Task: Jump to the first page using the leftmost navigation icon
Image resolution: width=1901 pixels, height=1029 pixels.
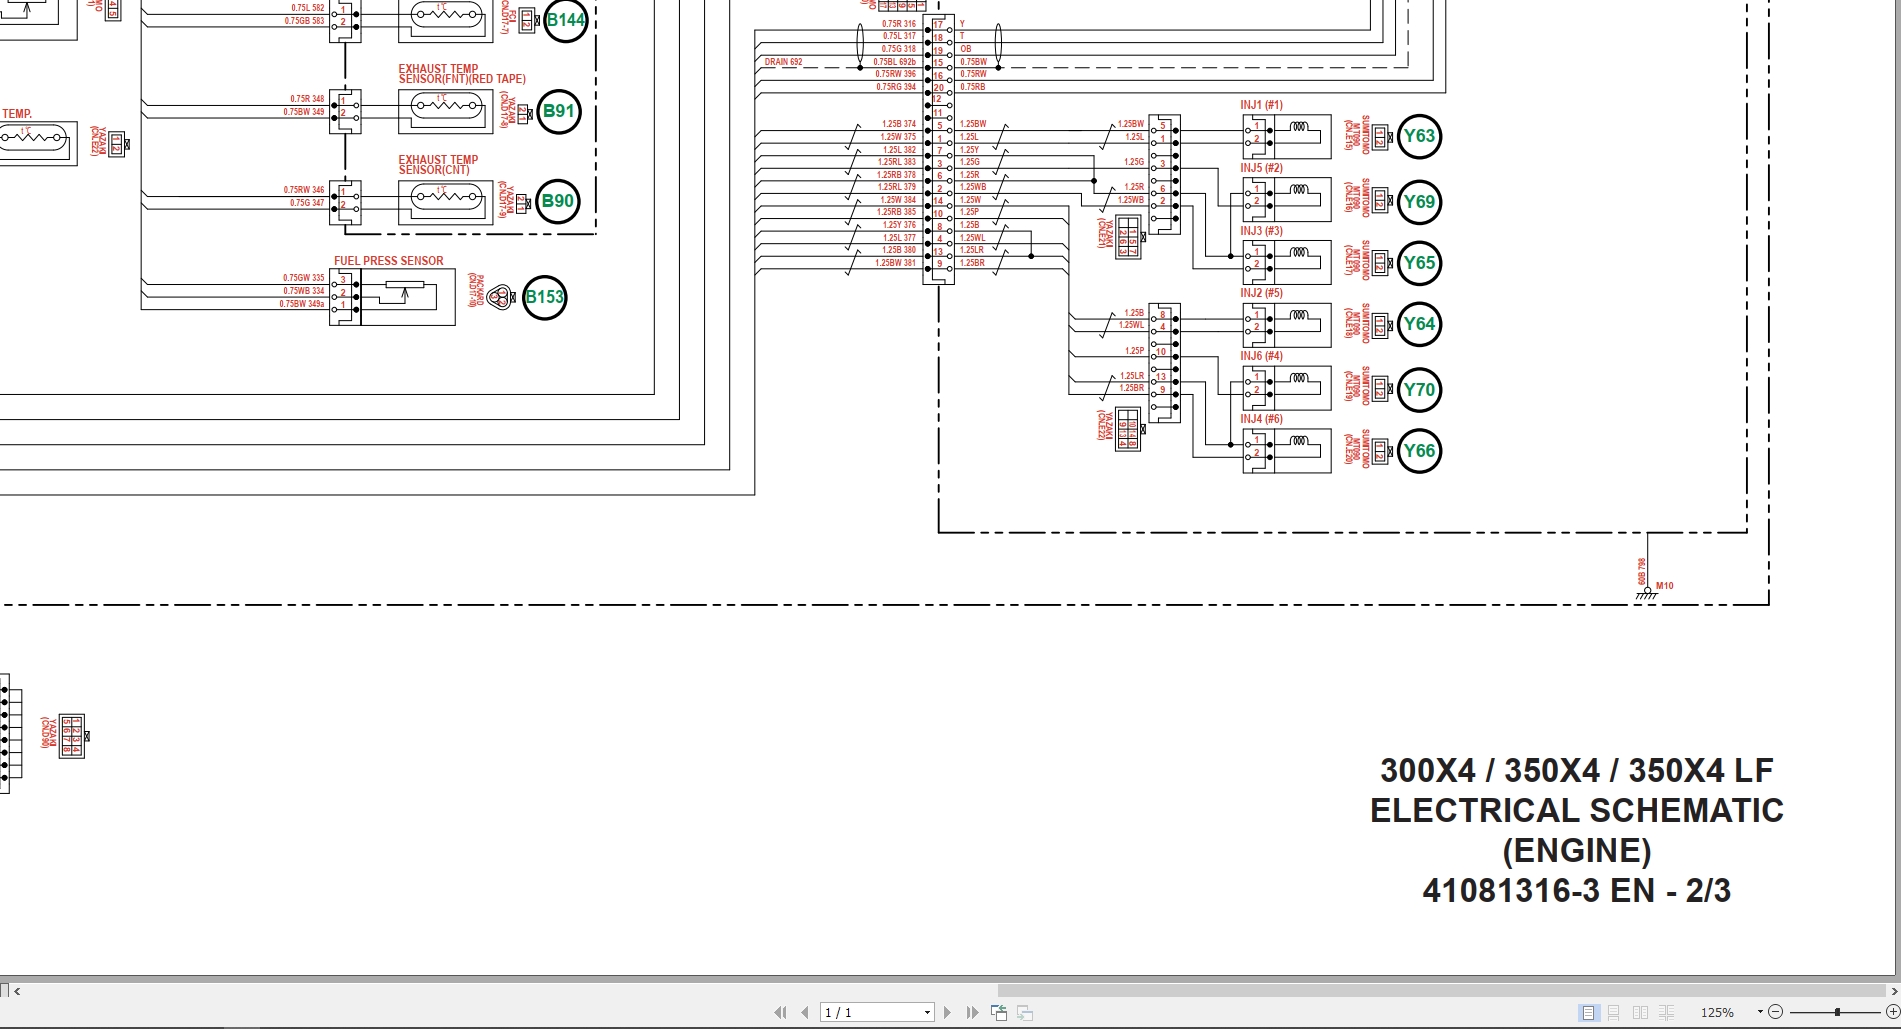Action: [x=780, y=1012]
